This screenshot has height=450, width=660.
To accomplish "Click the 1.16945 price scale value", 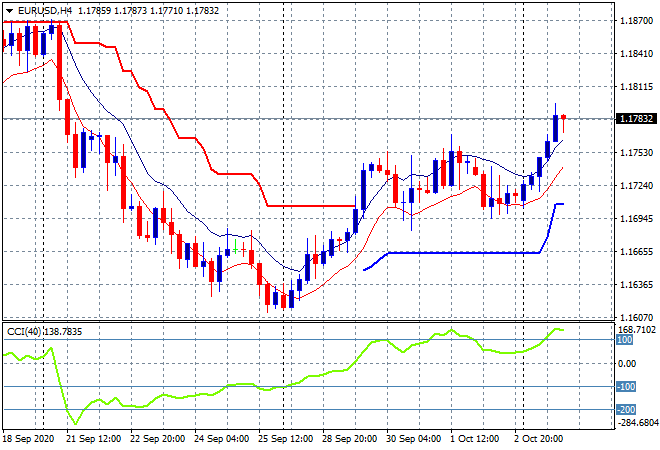I will coord(636,218).
